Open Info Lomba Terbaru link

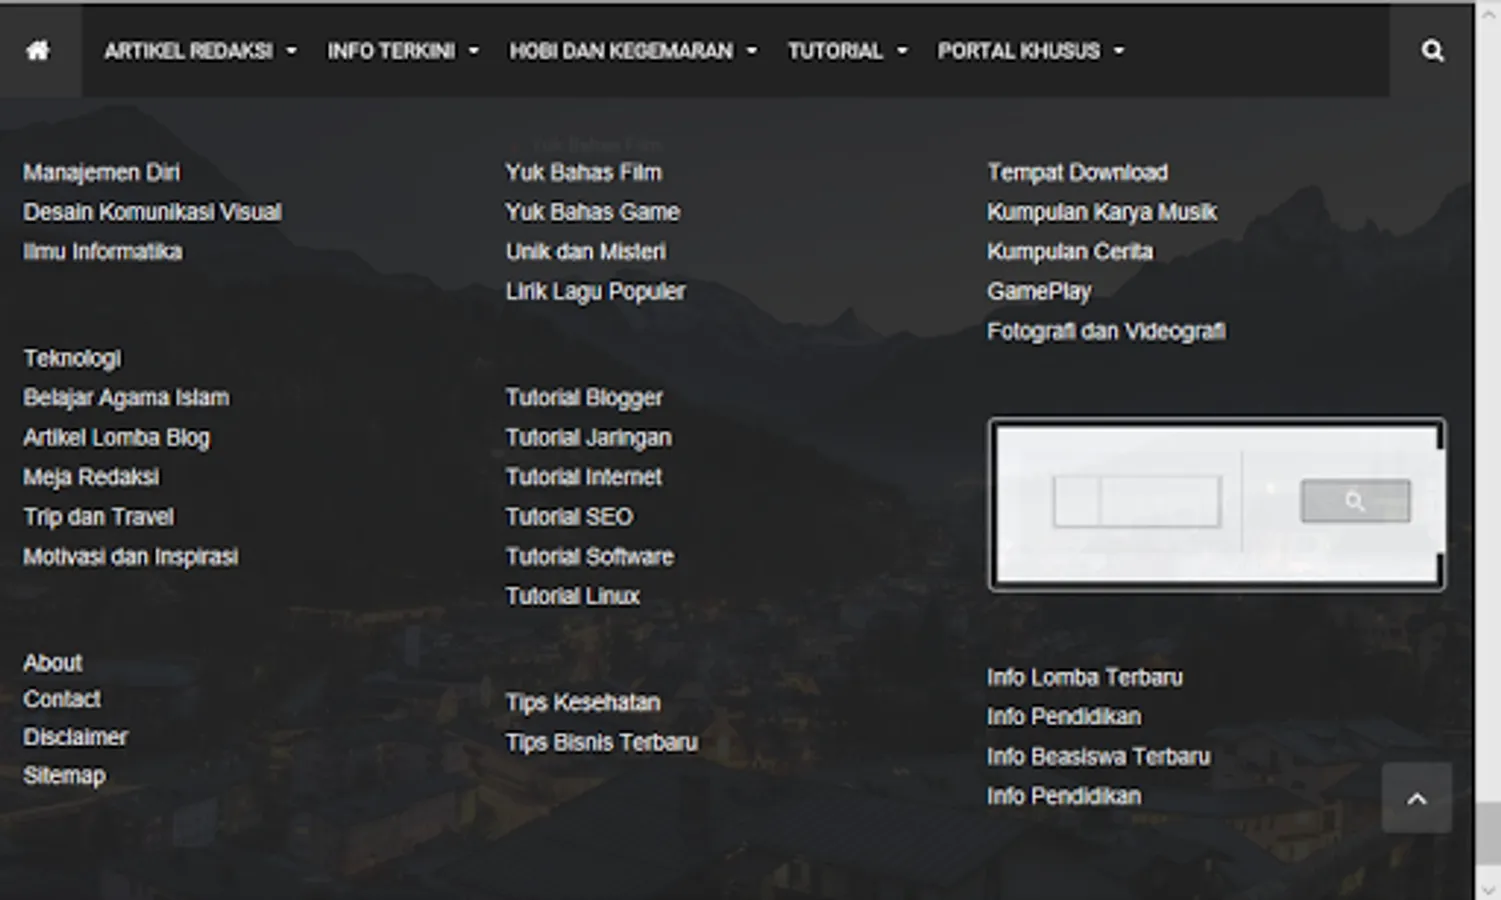(1085, 678)
